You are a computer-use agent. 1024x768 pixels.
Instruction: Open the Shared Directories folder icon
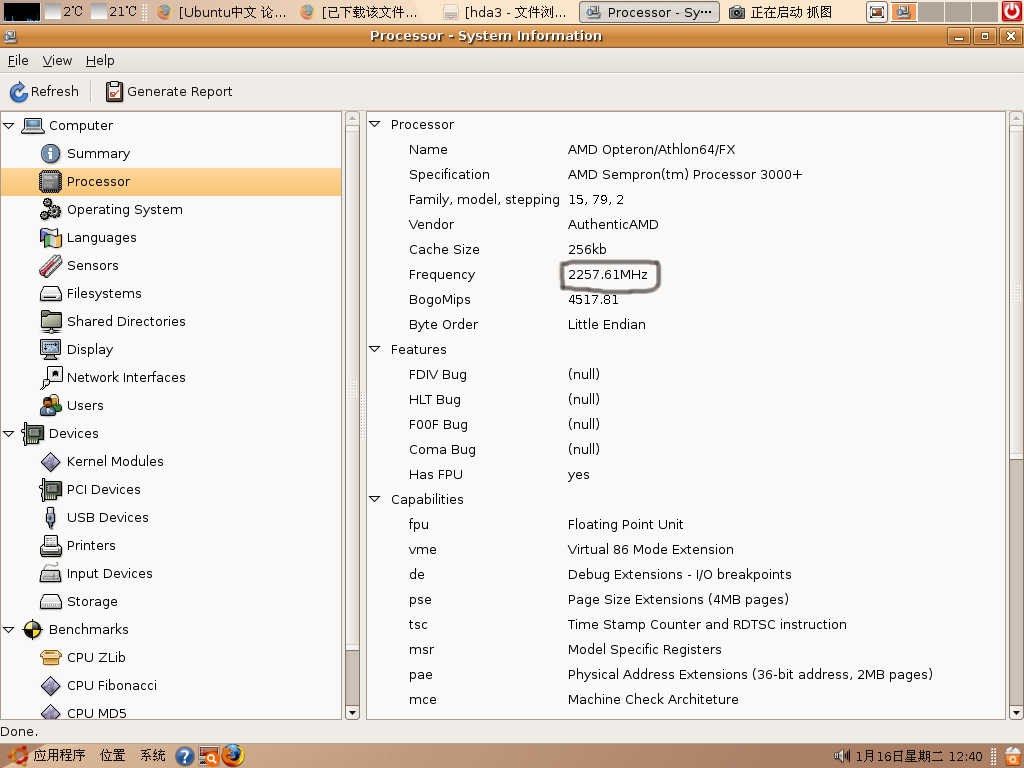click(50, 321)
